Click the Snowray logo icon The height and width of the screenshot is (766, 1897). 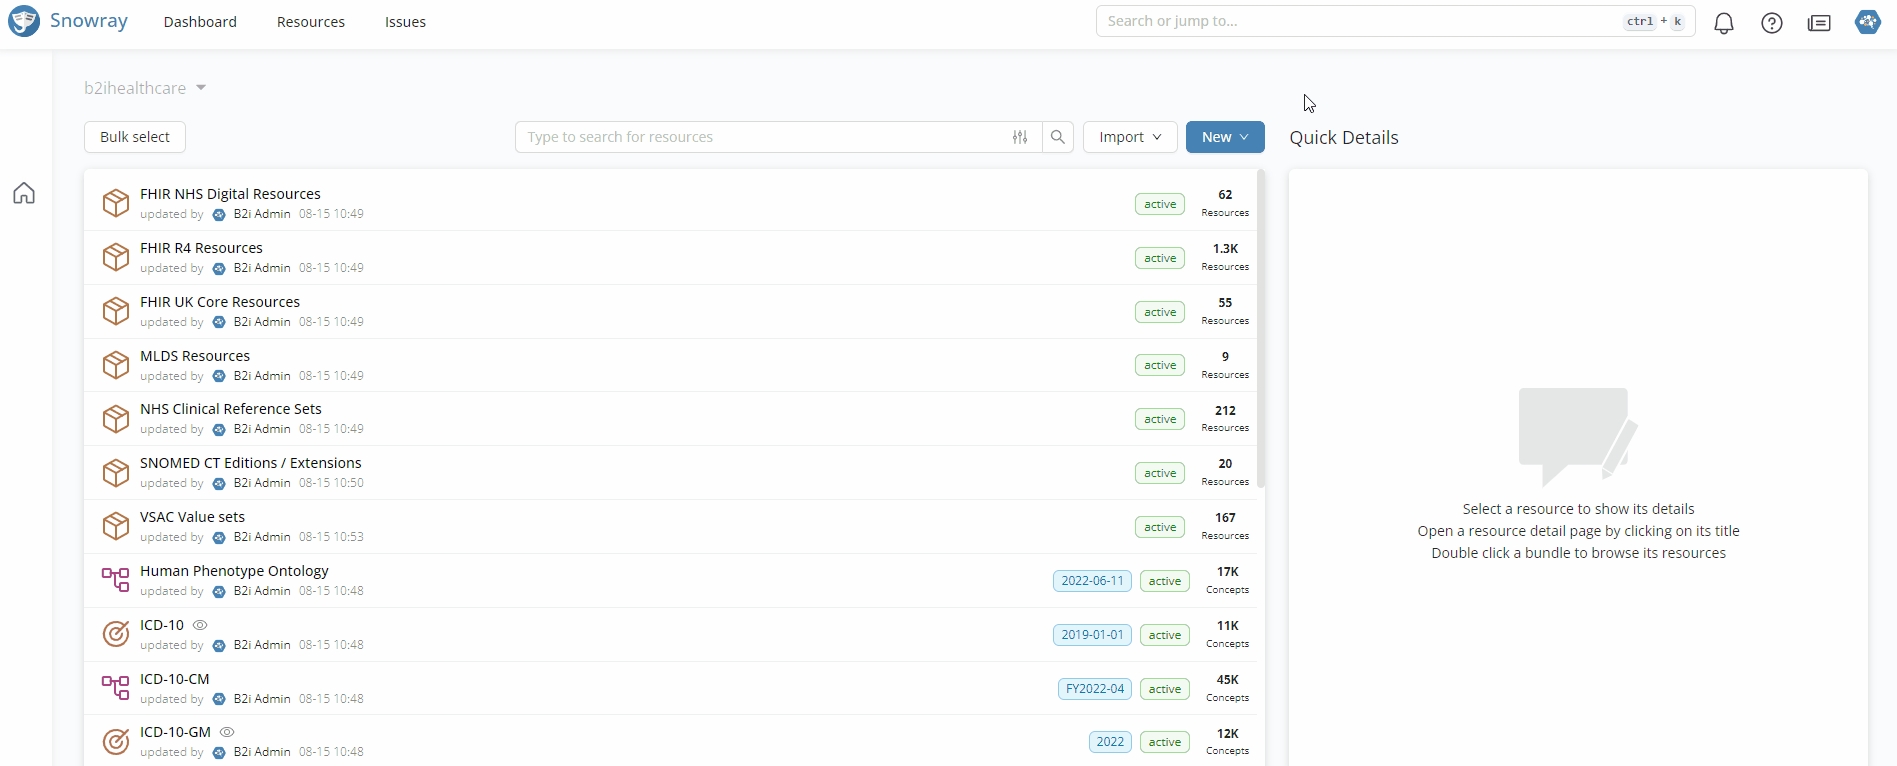[x=24, y=21]
